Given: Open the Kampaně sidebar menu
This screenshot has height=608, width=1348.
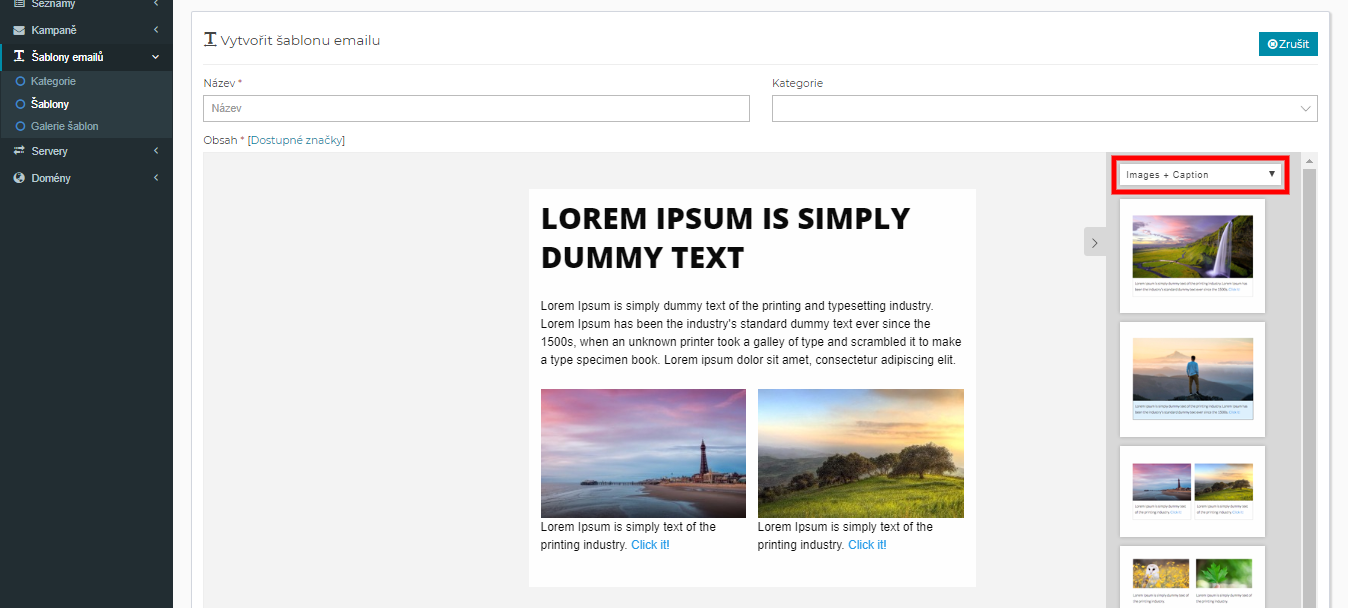Looking at the screenshot, I should [x=86, y=30].
